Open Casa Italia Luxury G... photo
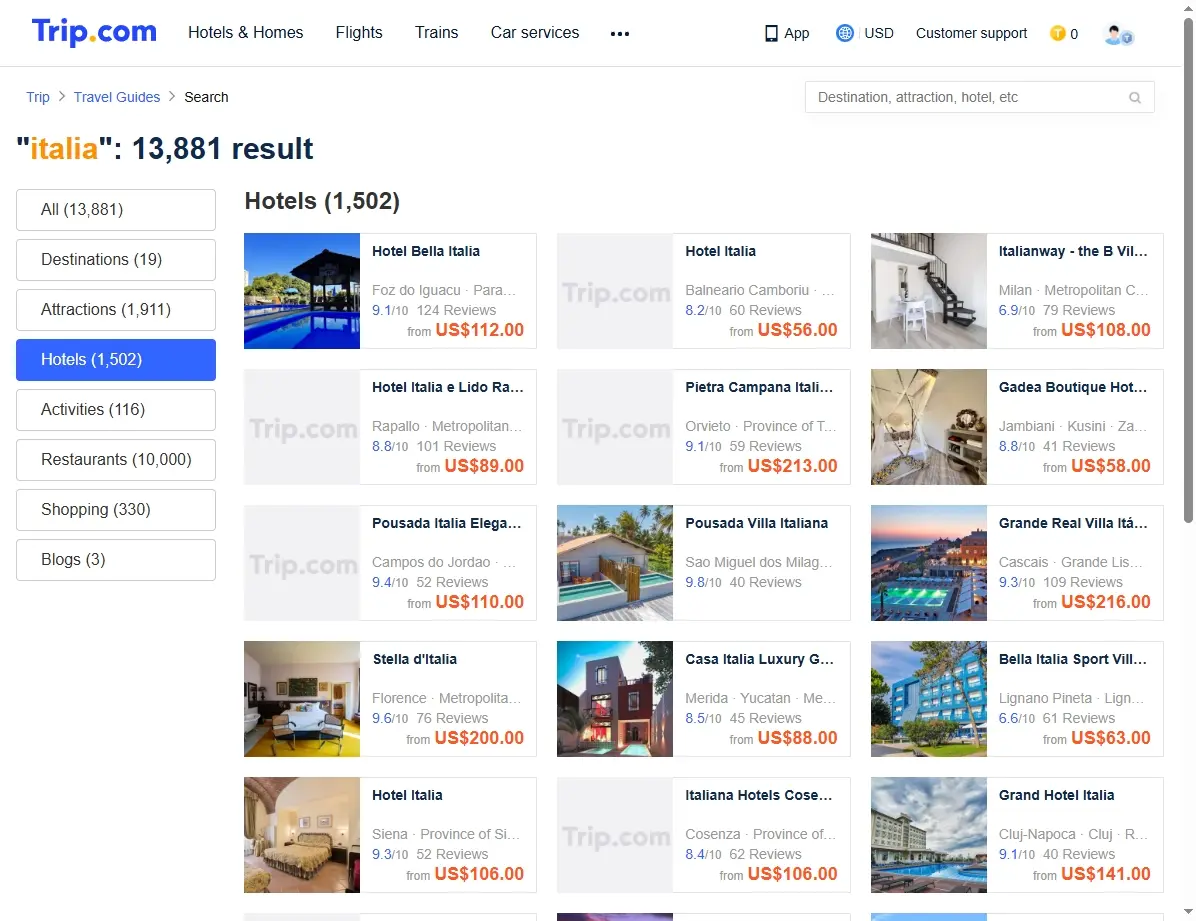The width and height of the screenshot is (1196, 921). 615,699
